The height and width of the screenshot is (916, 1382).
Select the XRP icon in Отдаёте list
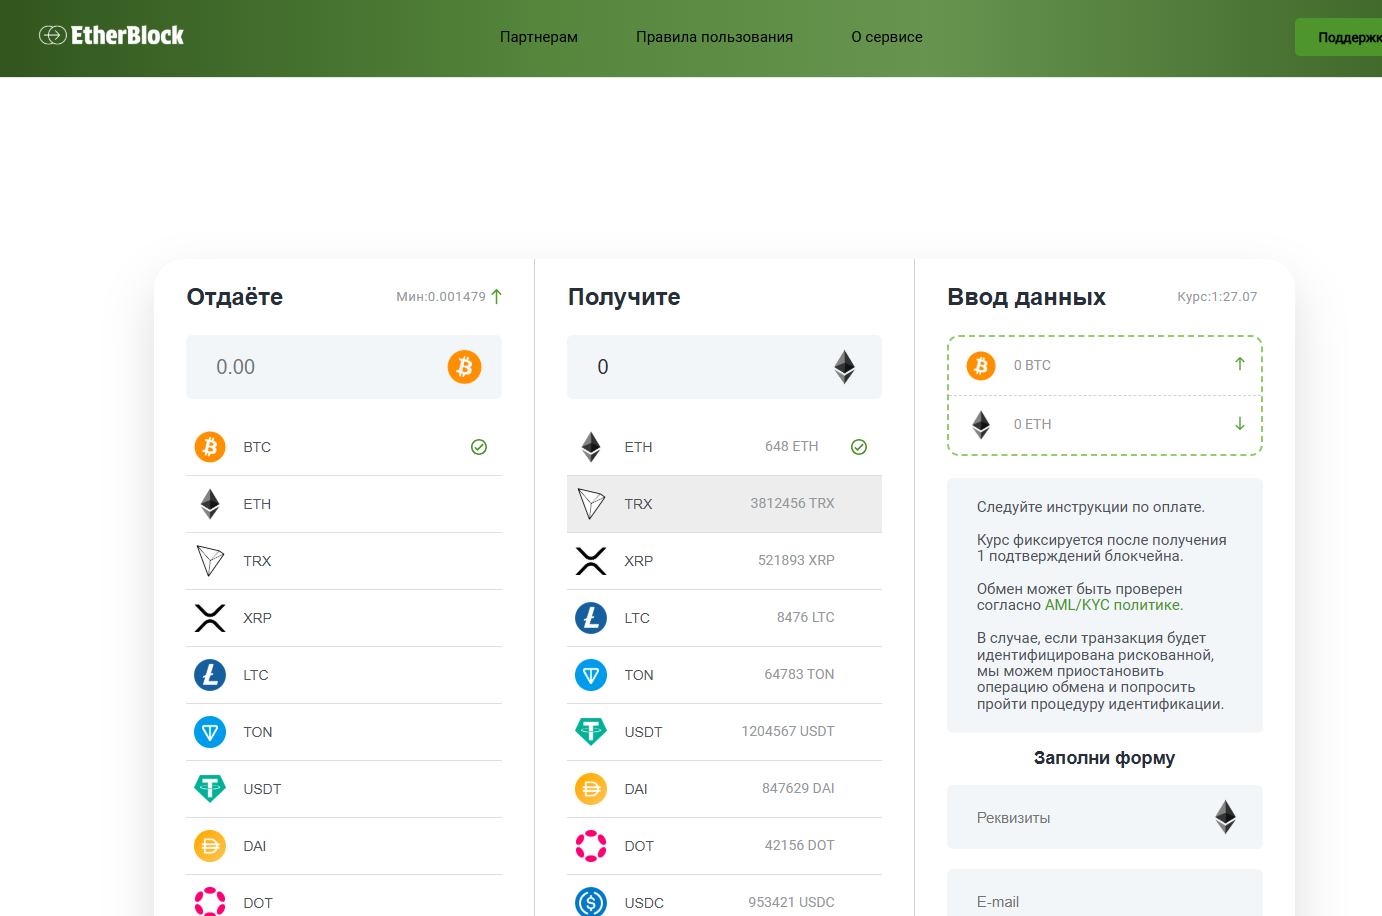click(x=210, y=618)
